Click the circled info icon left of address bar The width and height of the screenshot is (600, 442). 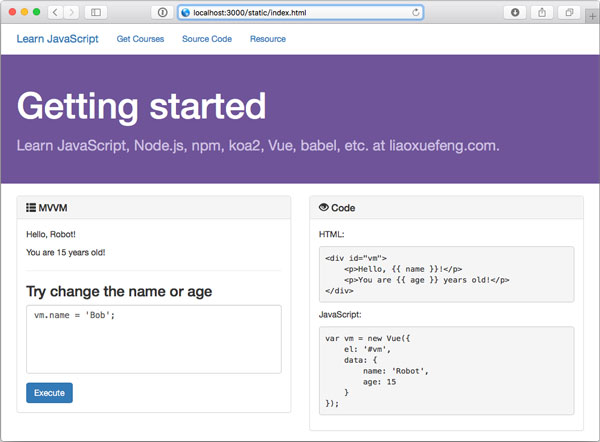pyautogui.click(x=162, y=12)
